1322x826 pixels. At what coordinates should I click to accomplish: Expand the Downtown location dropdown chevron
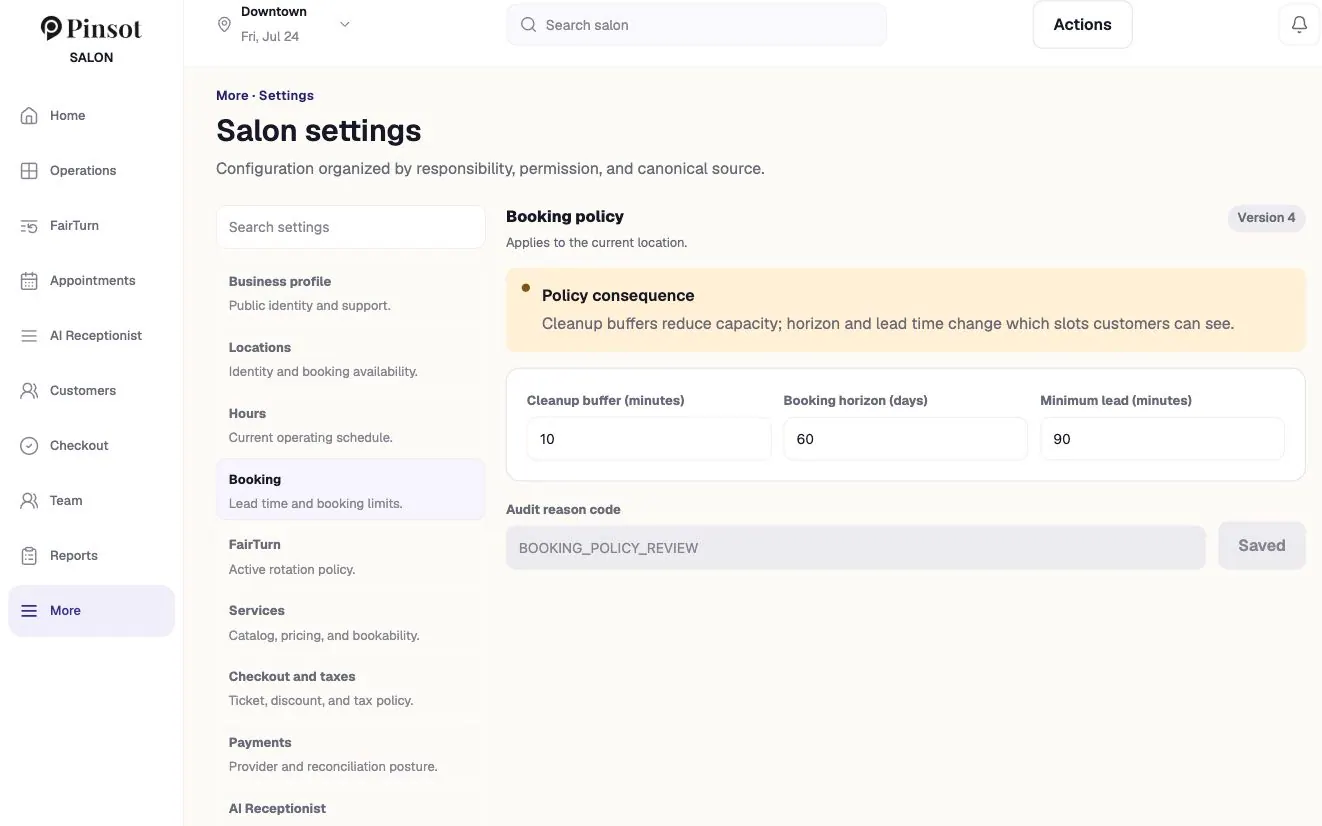pos(345,25)
